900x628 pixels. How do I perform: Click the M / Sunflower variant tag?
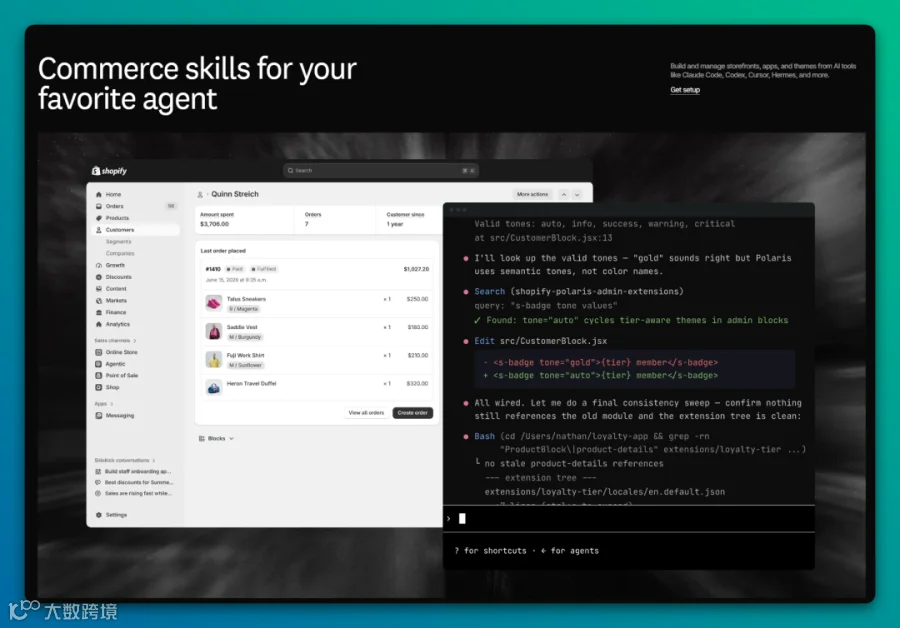pos(245,365)
